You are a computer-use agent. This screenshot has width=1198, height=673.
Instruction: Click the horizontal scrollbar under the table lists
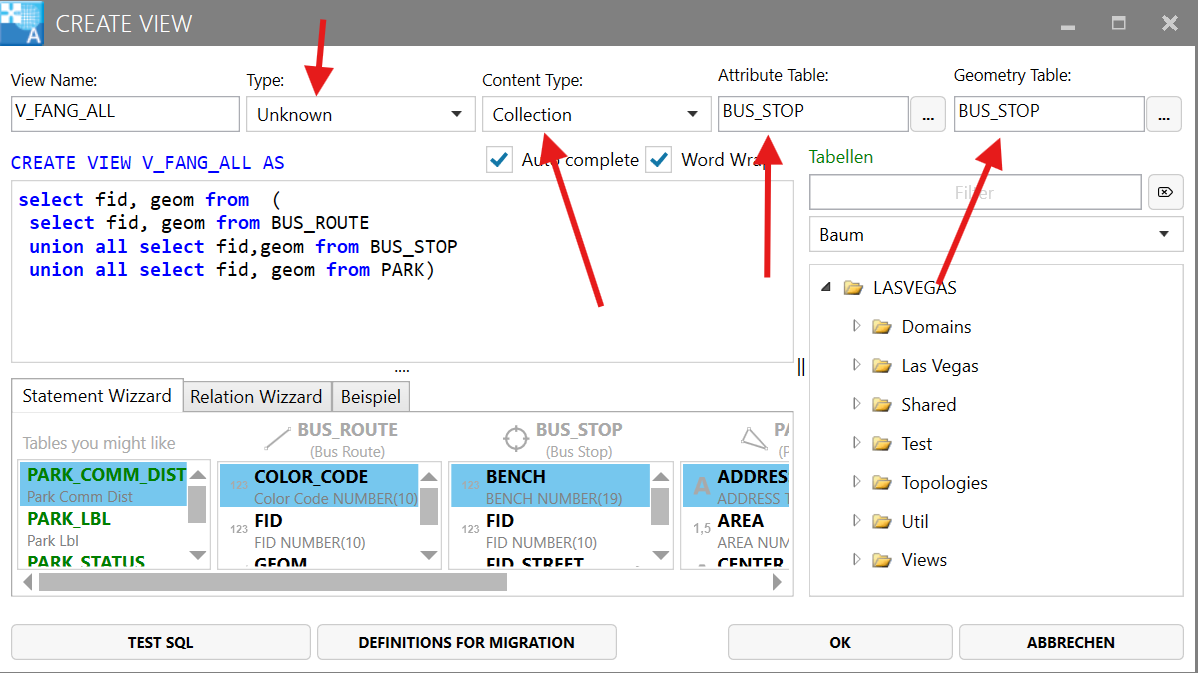400,582
